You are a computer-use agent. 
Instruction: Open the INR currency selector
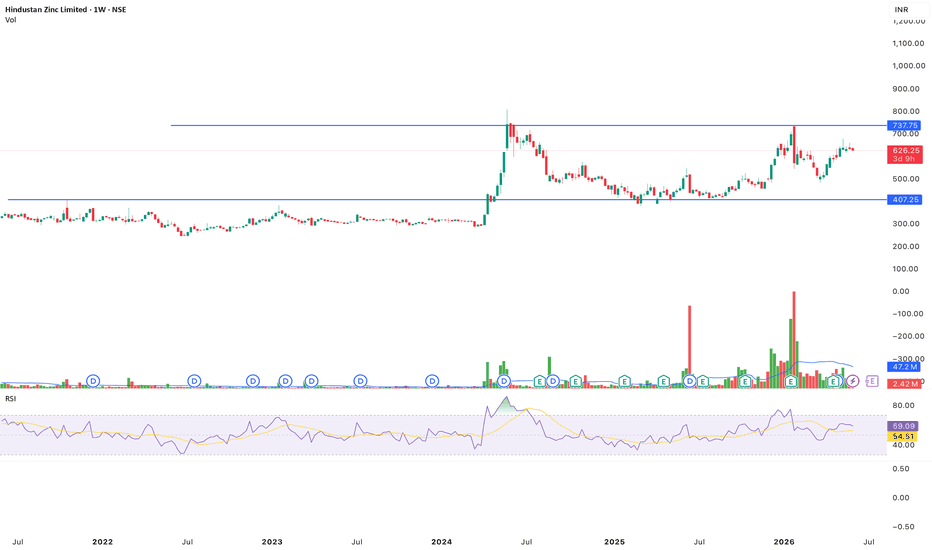(x=901, y=10)
